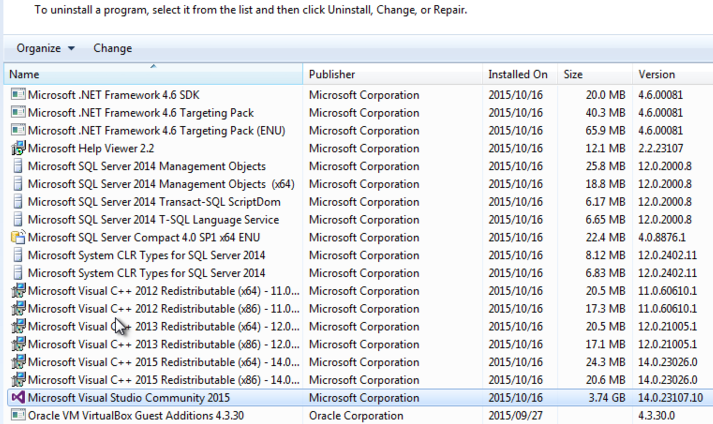The width and height of the screenshot is (713, 424).
Task: Click the Oracle VM VirtualBox Guest Additions icon
Action: pyautogui.click(x=17, y=416)
